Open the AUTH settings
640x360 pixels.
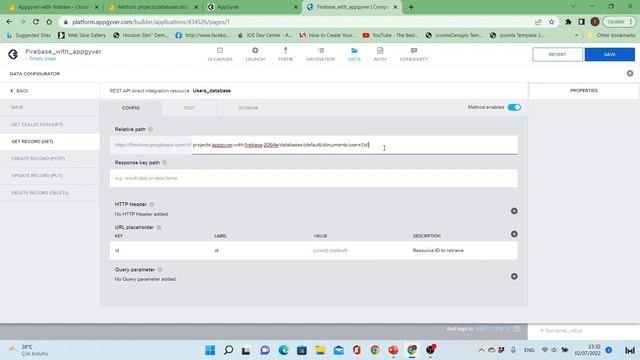point(380,54)
